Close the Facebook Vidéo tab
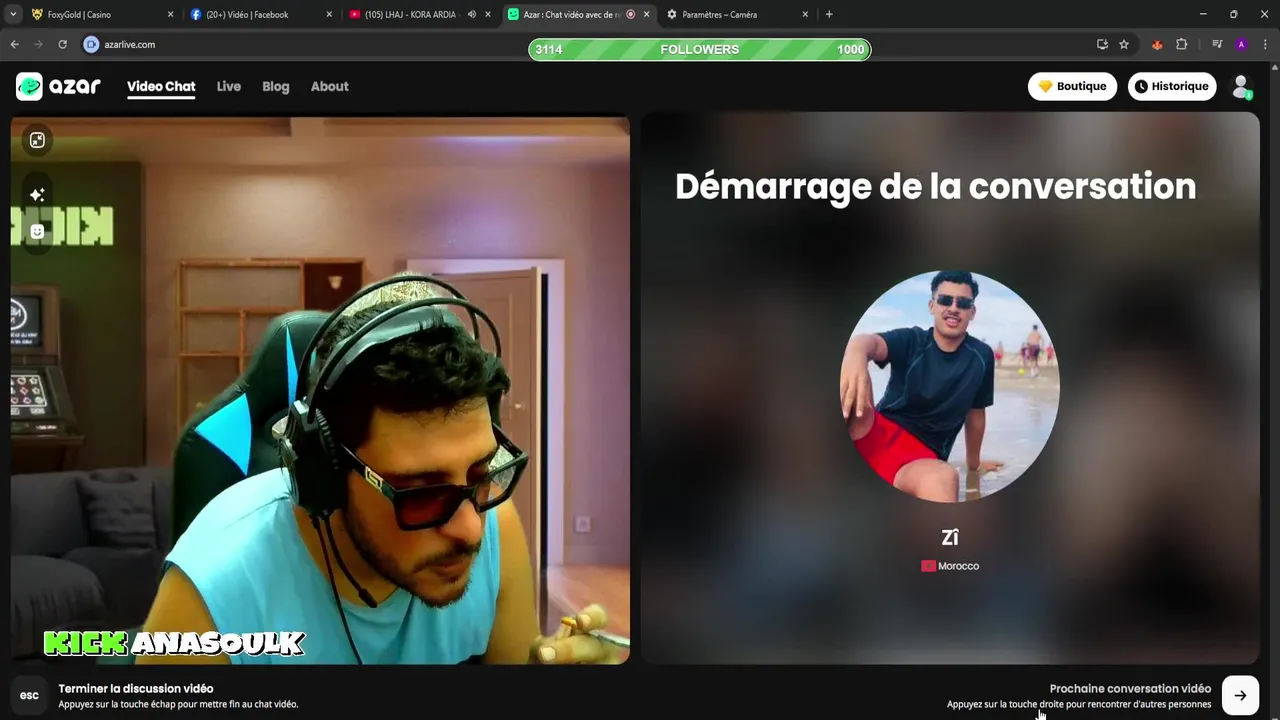This screenshot has height=720, width=1280. pos(329,14)
